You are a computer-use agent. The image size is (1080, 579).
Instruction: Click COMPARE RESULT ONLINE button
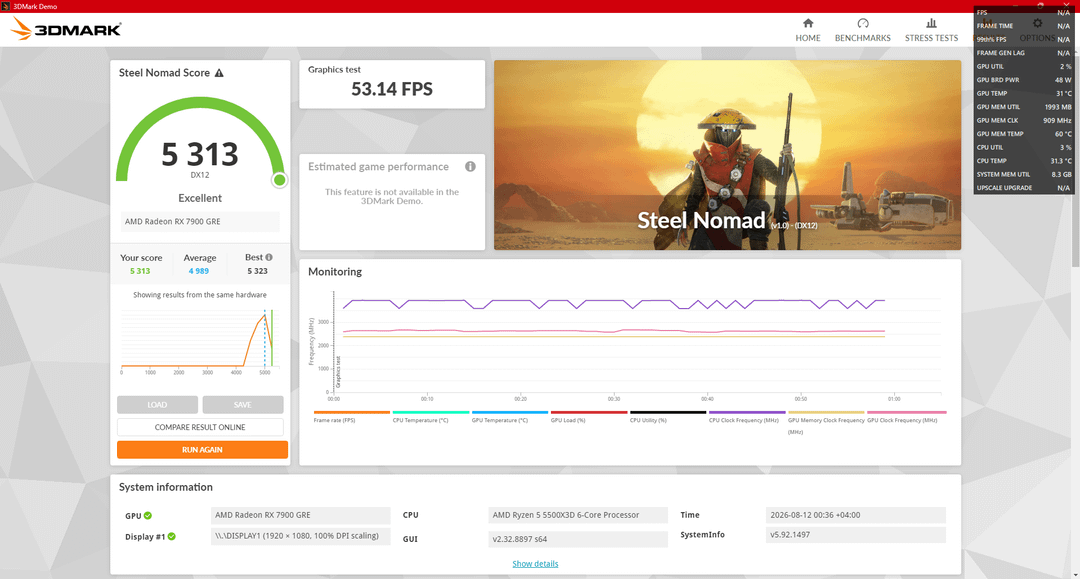coord(200,427)
